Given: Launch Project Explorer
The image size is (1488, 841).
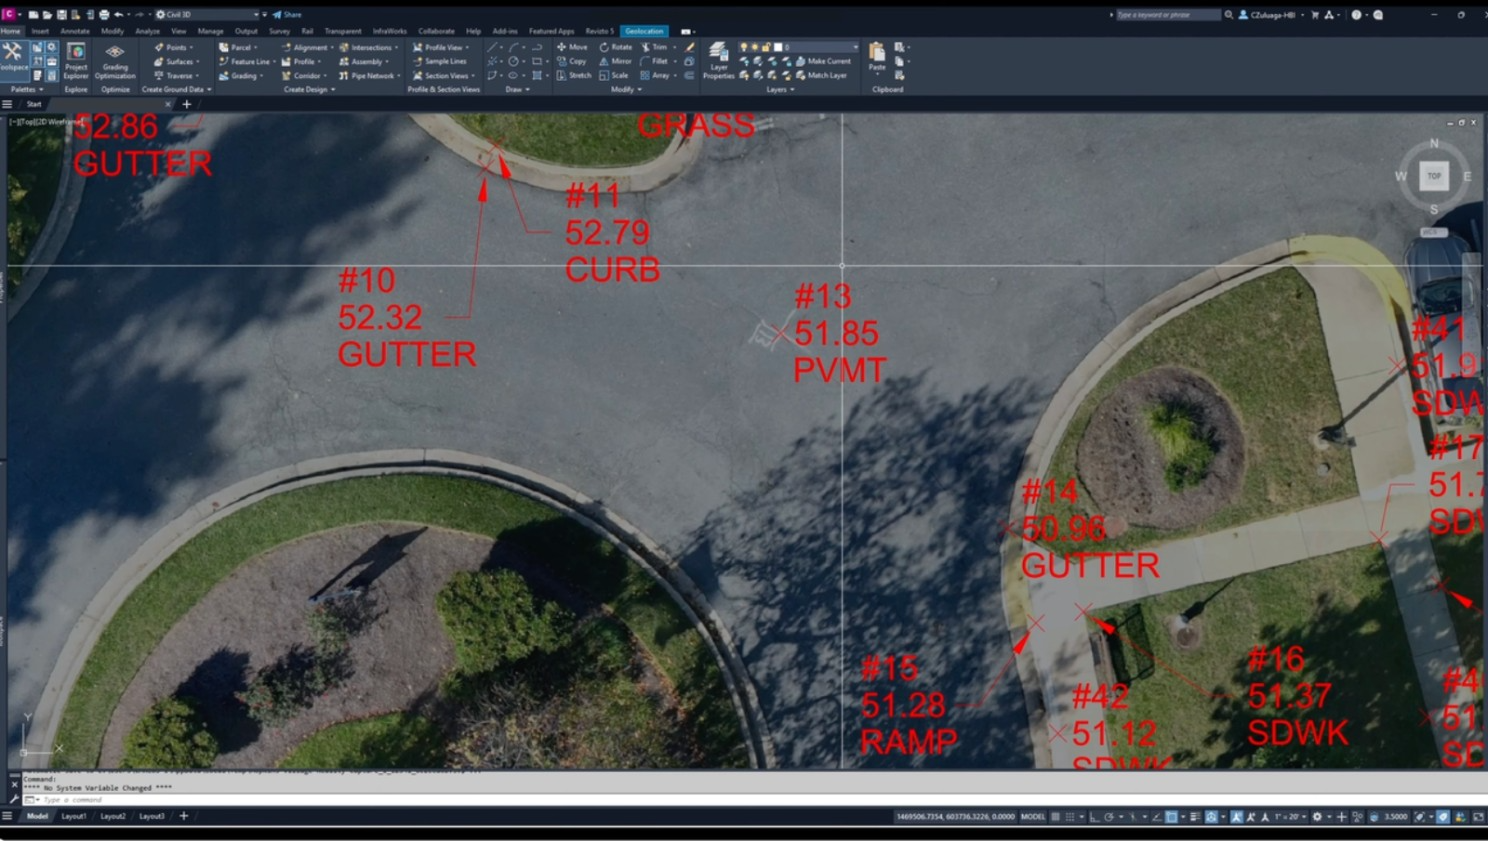Looking at the screenshot, I should [76, 60].
